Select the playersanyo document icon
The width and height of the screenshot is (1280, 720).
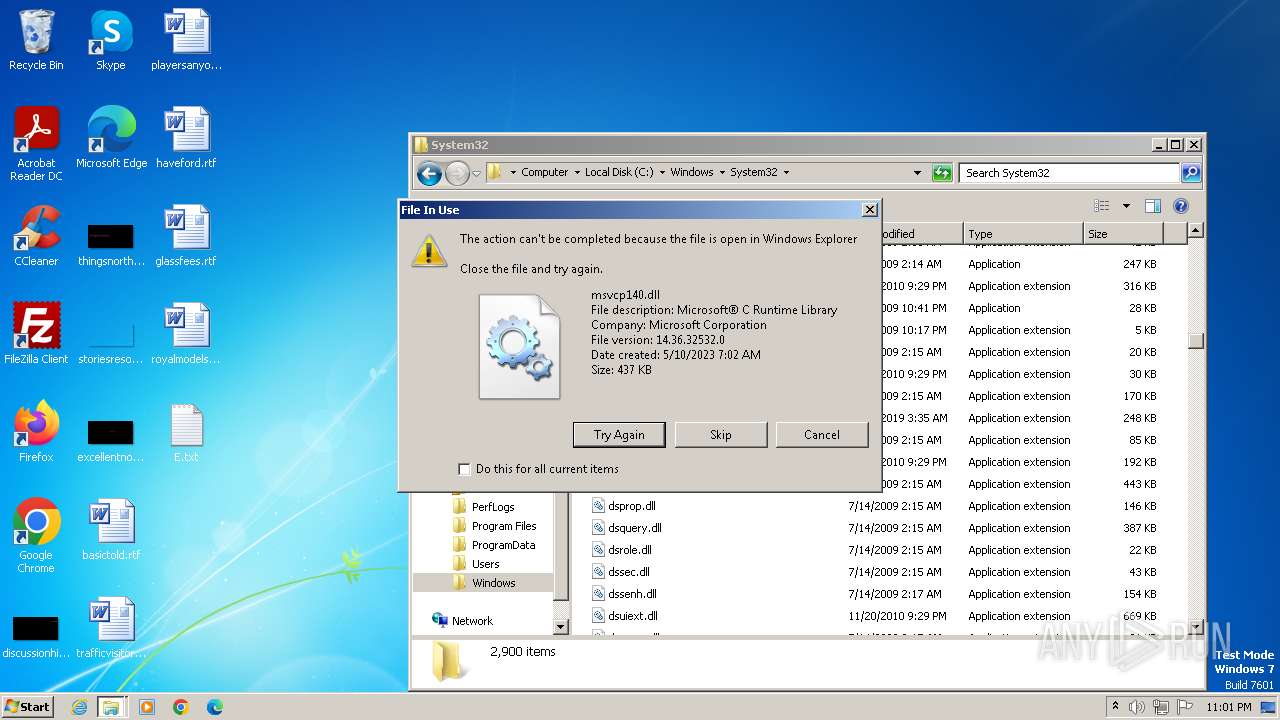(x=186, y=40)
